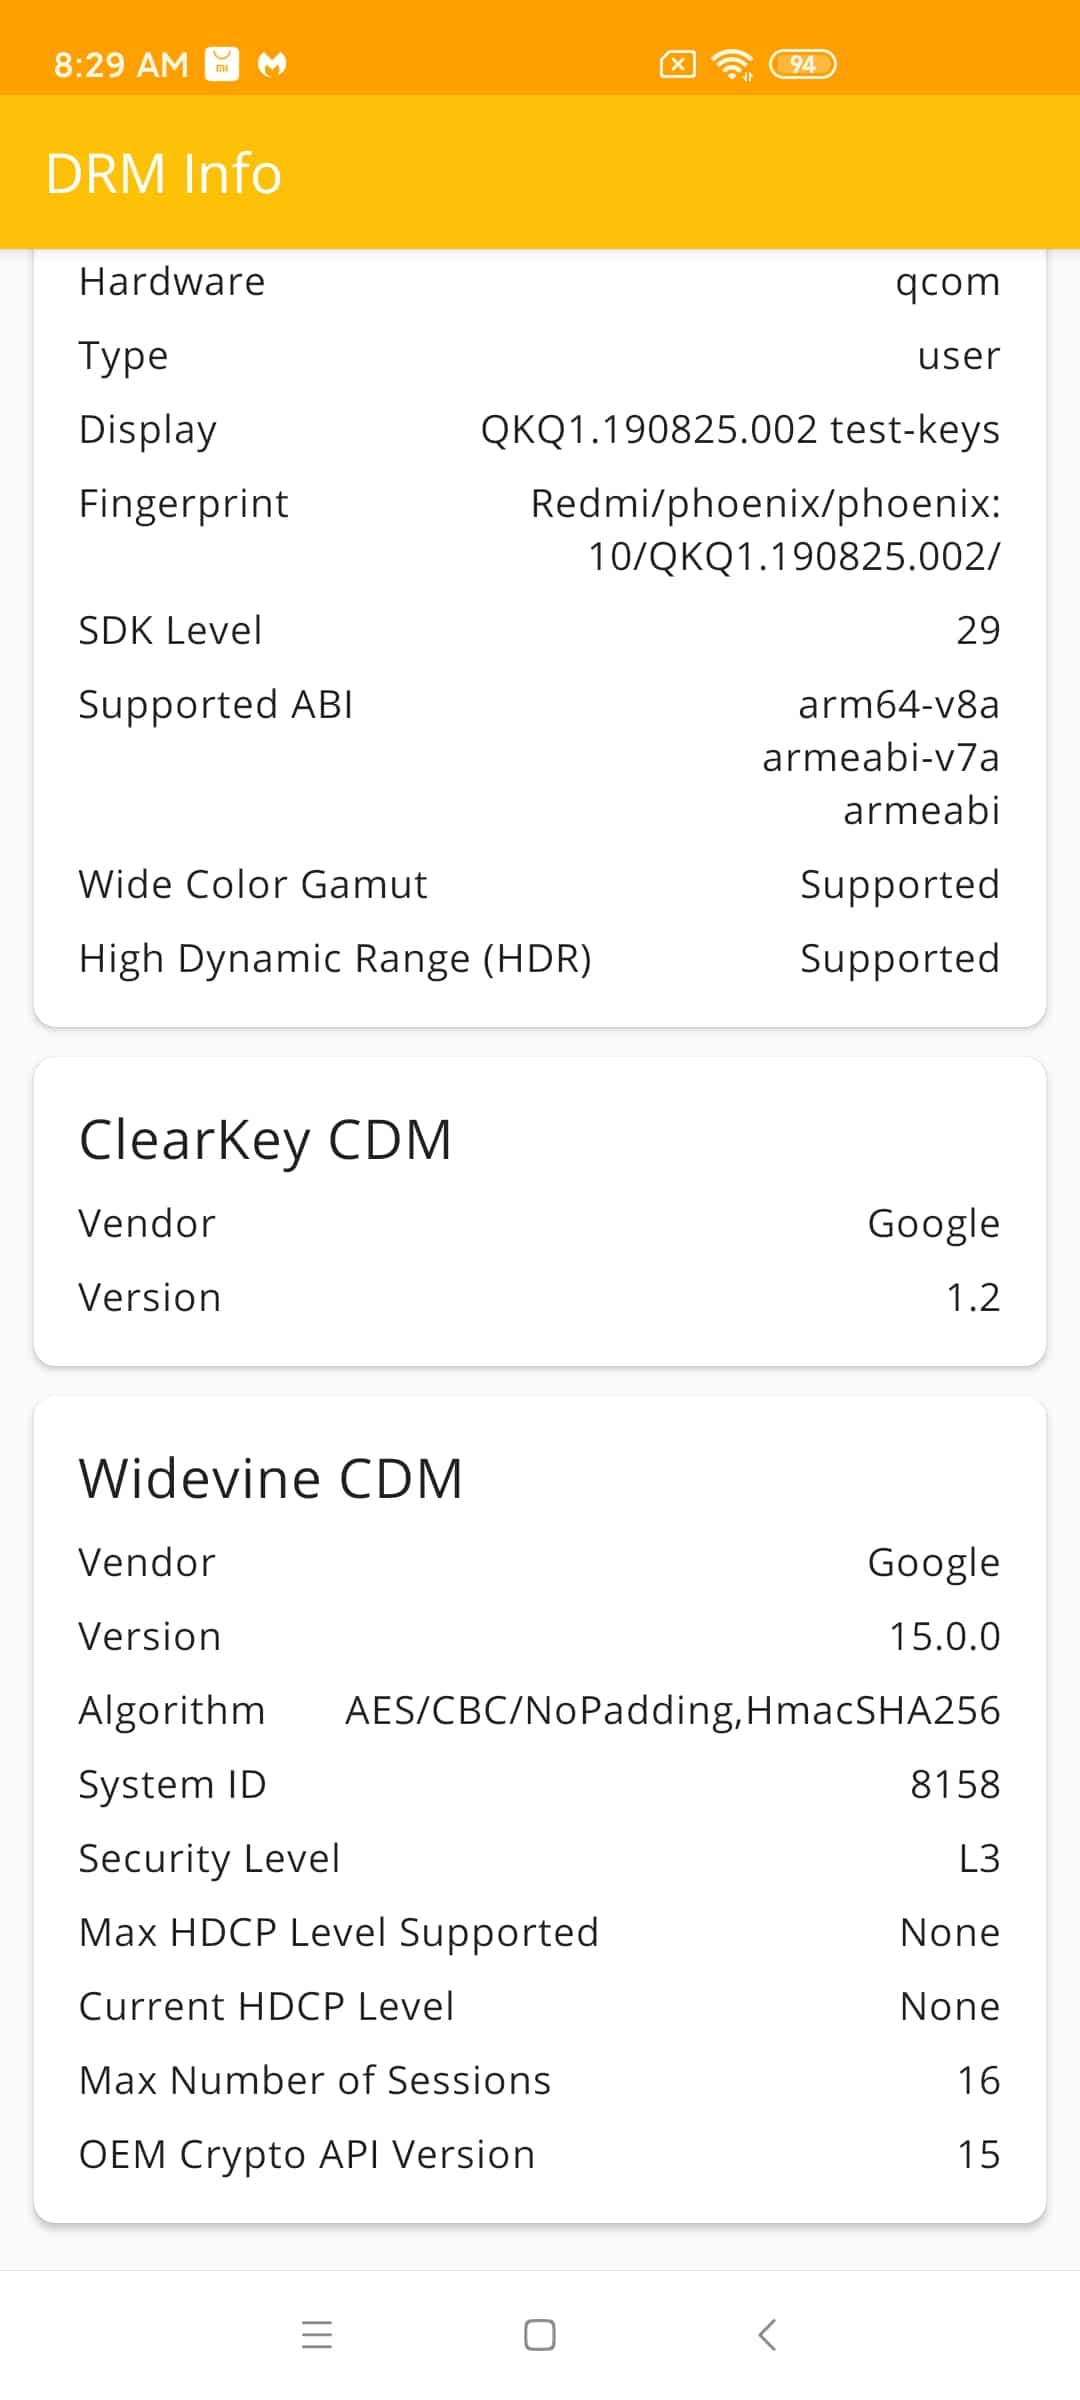Viewport: 1080px width, 2400px height.
Task: Tap the Widevine Version 15.0.0 value
Action: coord(945,1636)
